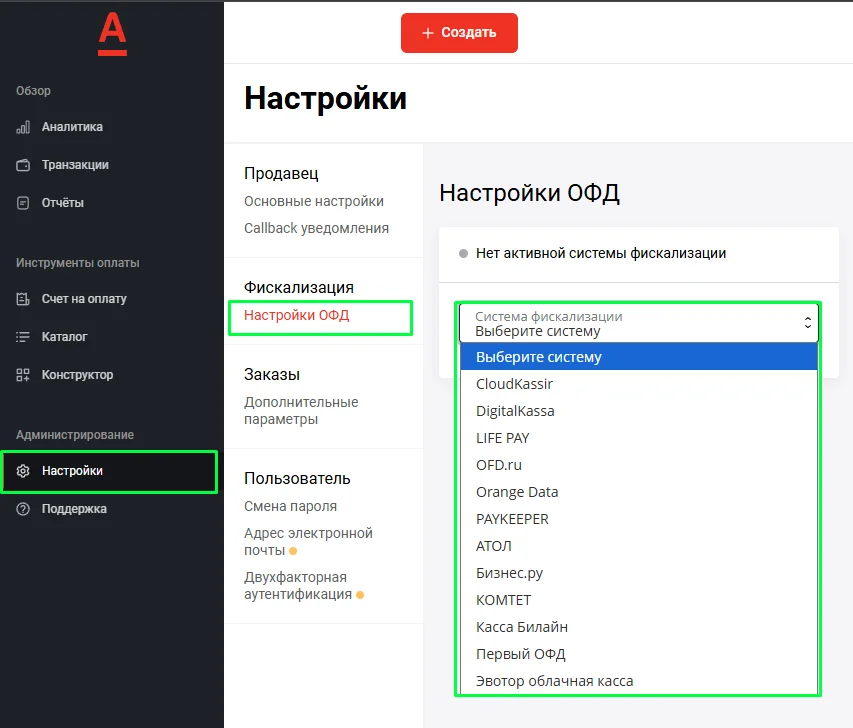The width and height of the screenshot is (853, 728).
Task: Click the Продавец section heading
Action: pyautogui.click(x=281, y=174)
